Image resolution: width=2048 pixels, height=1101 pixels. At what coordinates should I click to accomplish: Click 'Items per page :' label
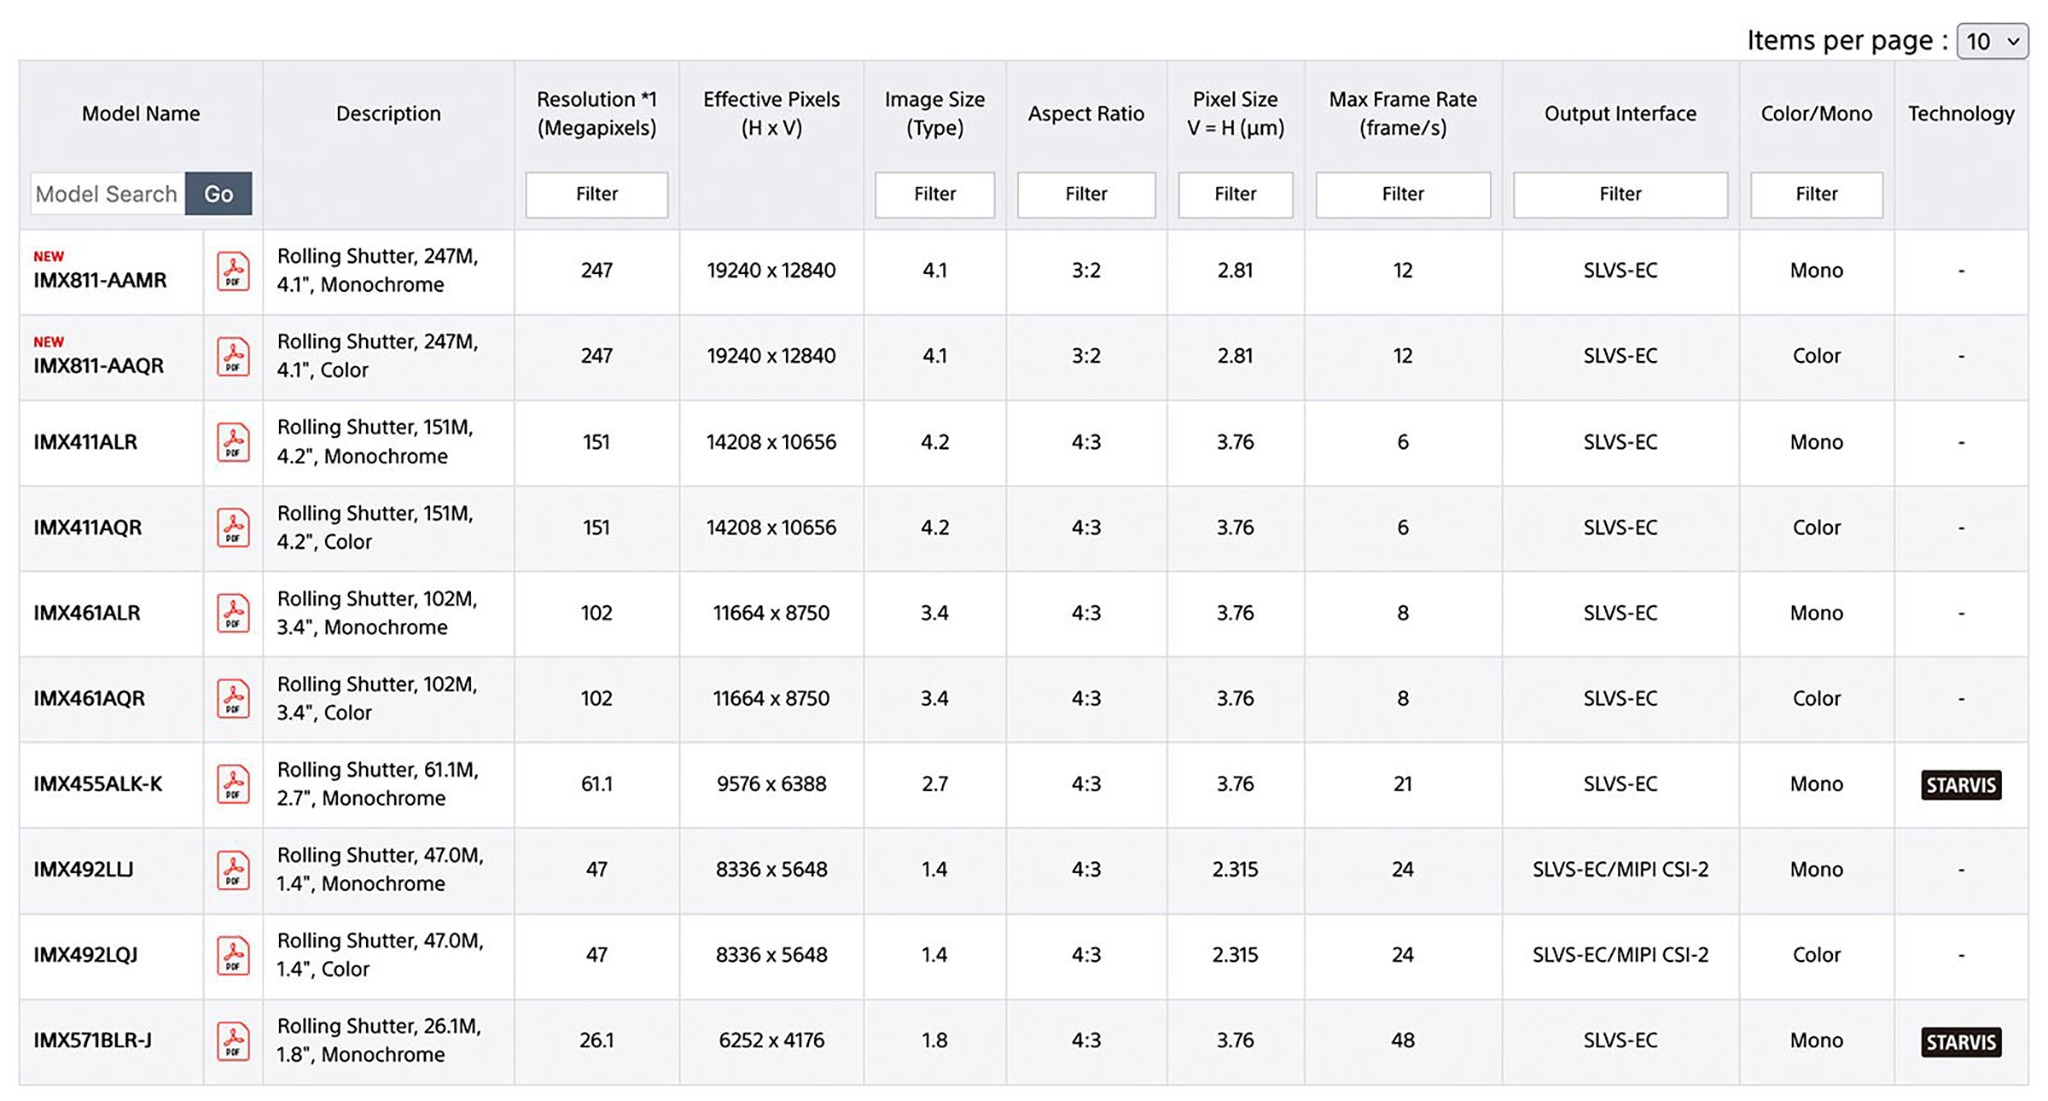click(1847, 41)
